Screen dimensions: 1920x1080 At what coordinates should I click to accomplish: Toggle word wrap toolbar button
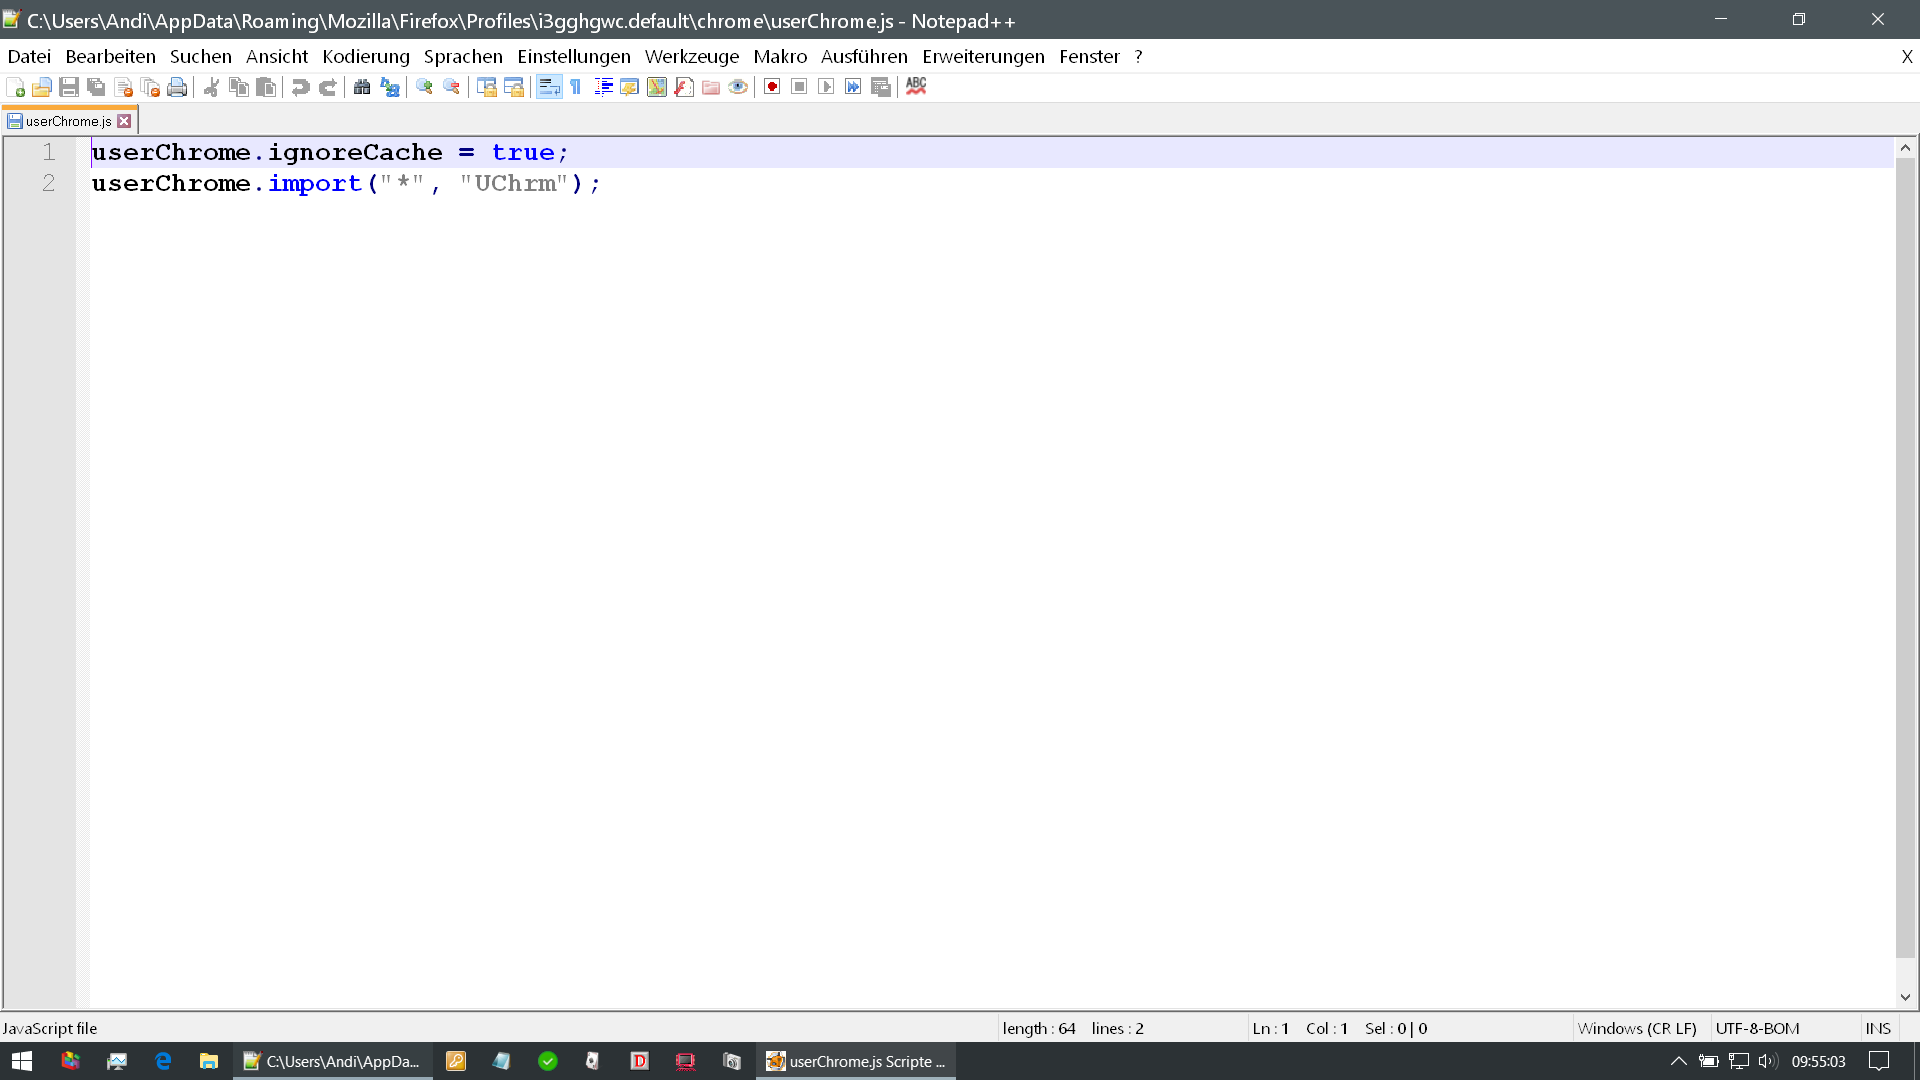549,87
